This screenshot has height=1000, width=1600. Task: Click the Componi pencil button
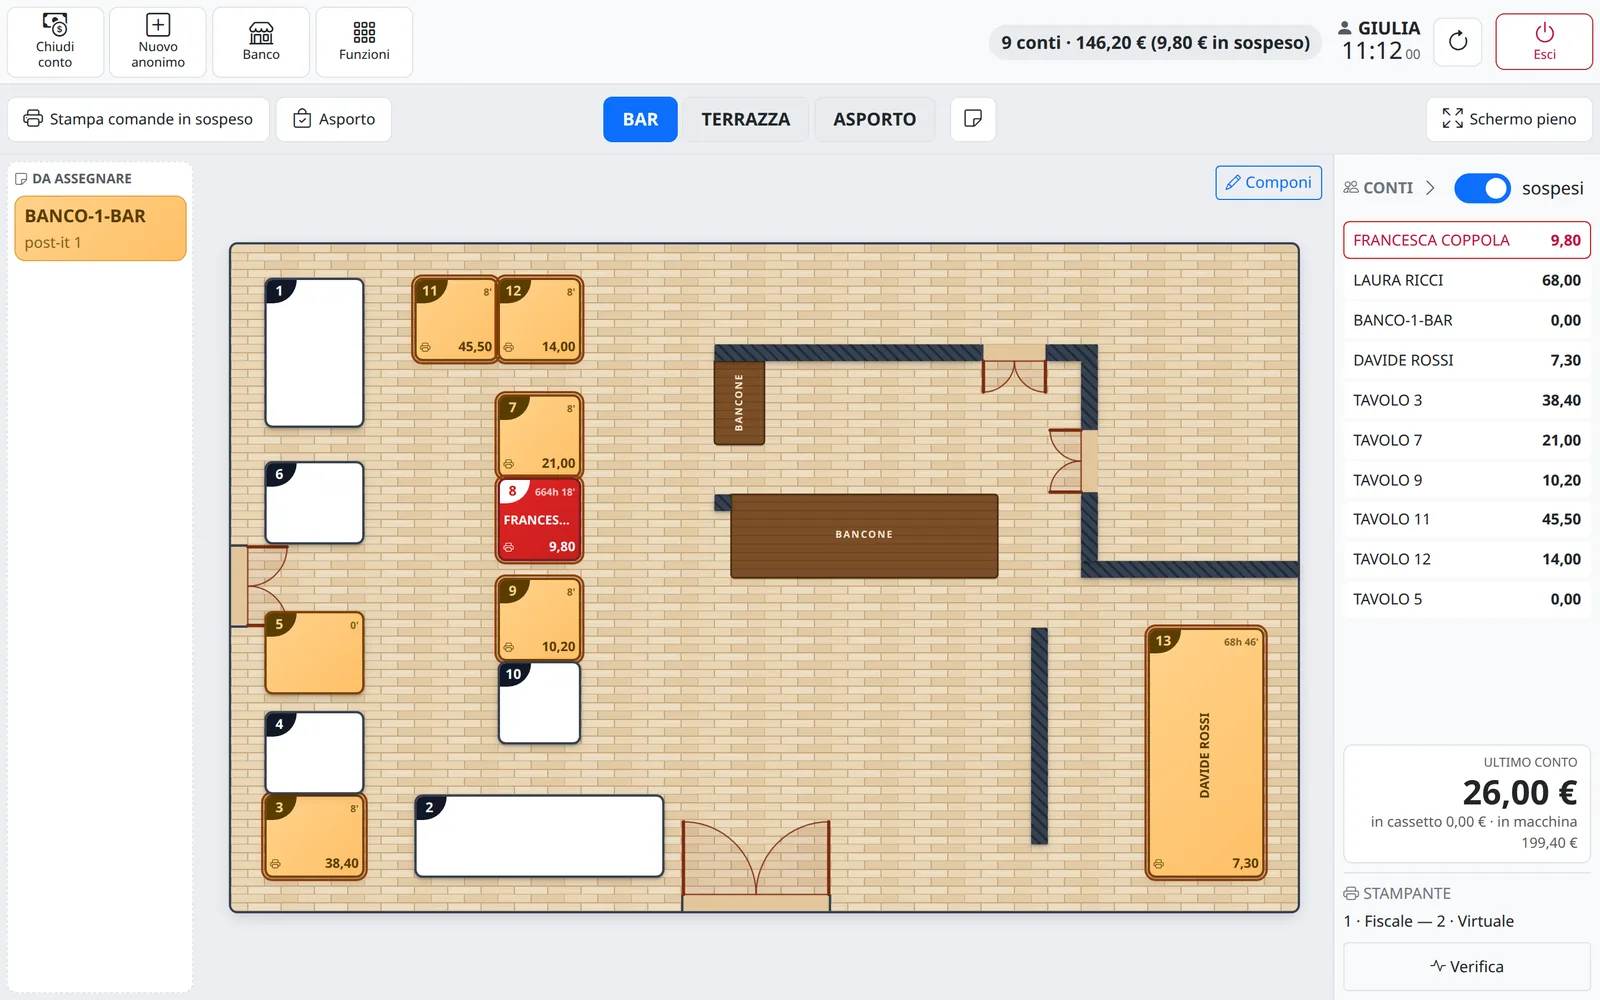click(1269, 182)
